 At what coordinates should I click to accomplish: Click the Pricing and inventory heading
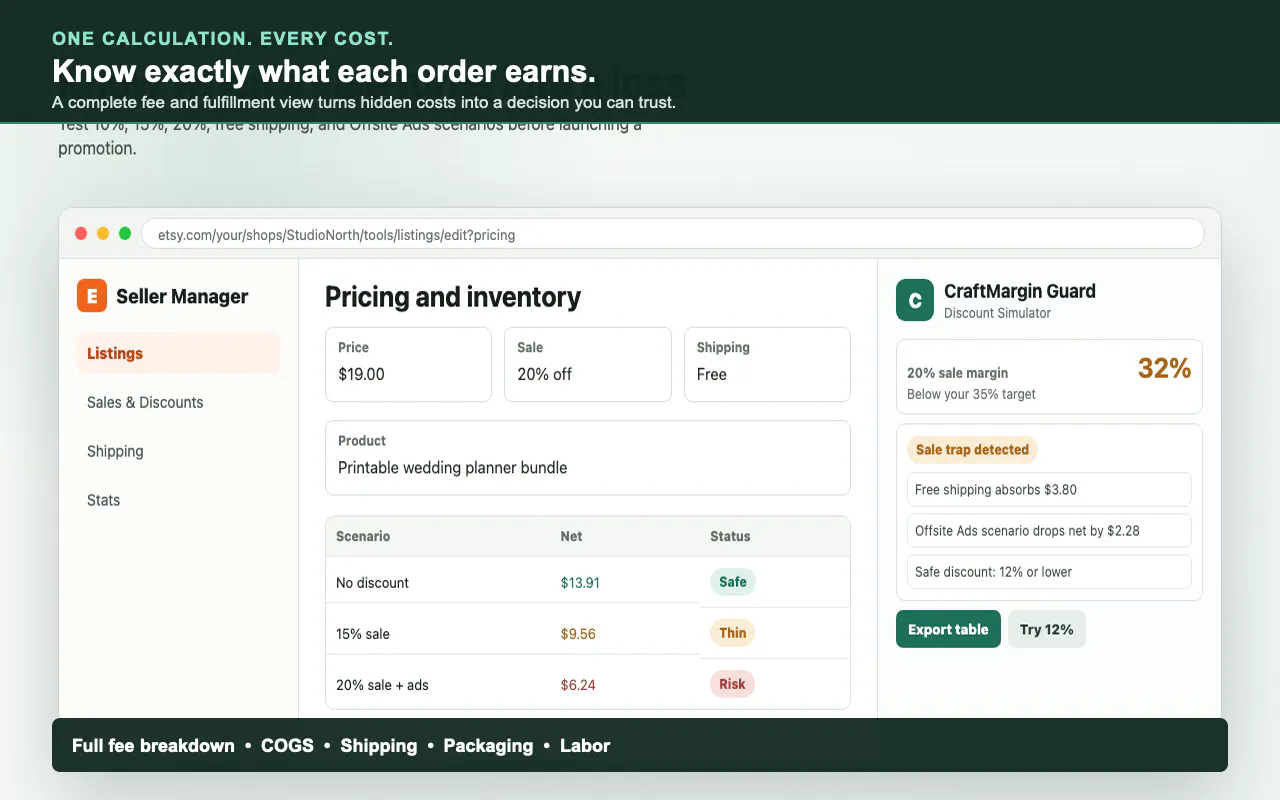pyautogui.click(x=453, y=297)
